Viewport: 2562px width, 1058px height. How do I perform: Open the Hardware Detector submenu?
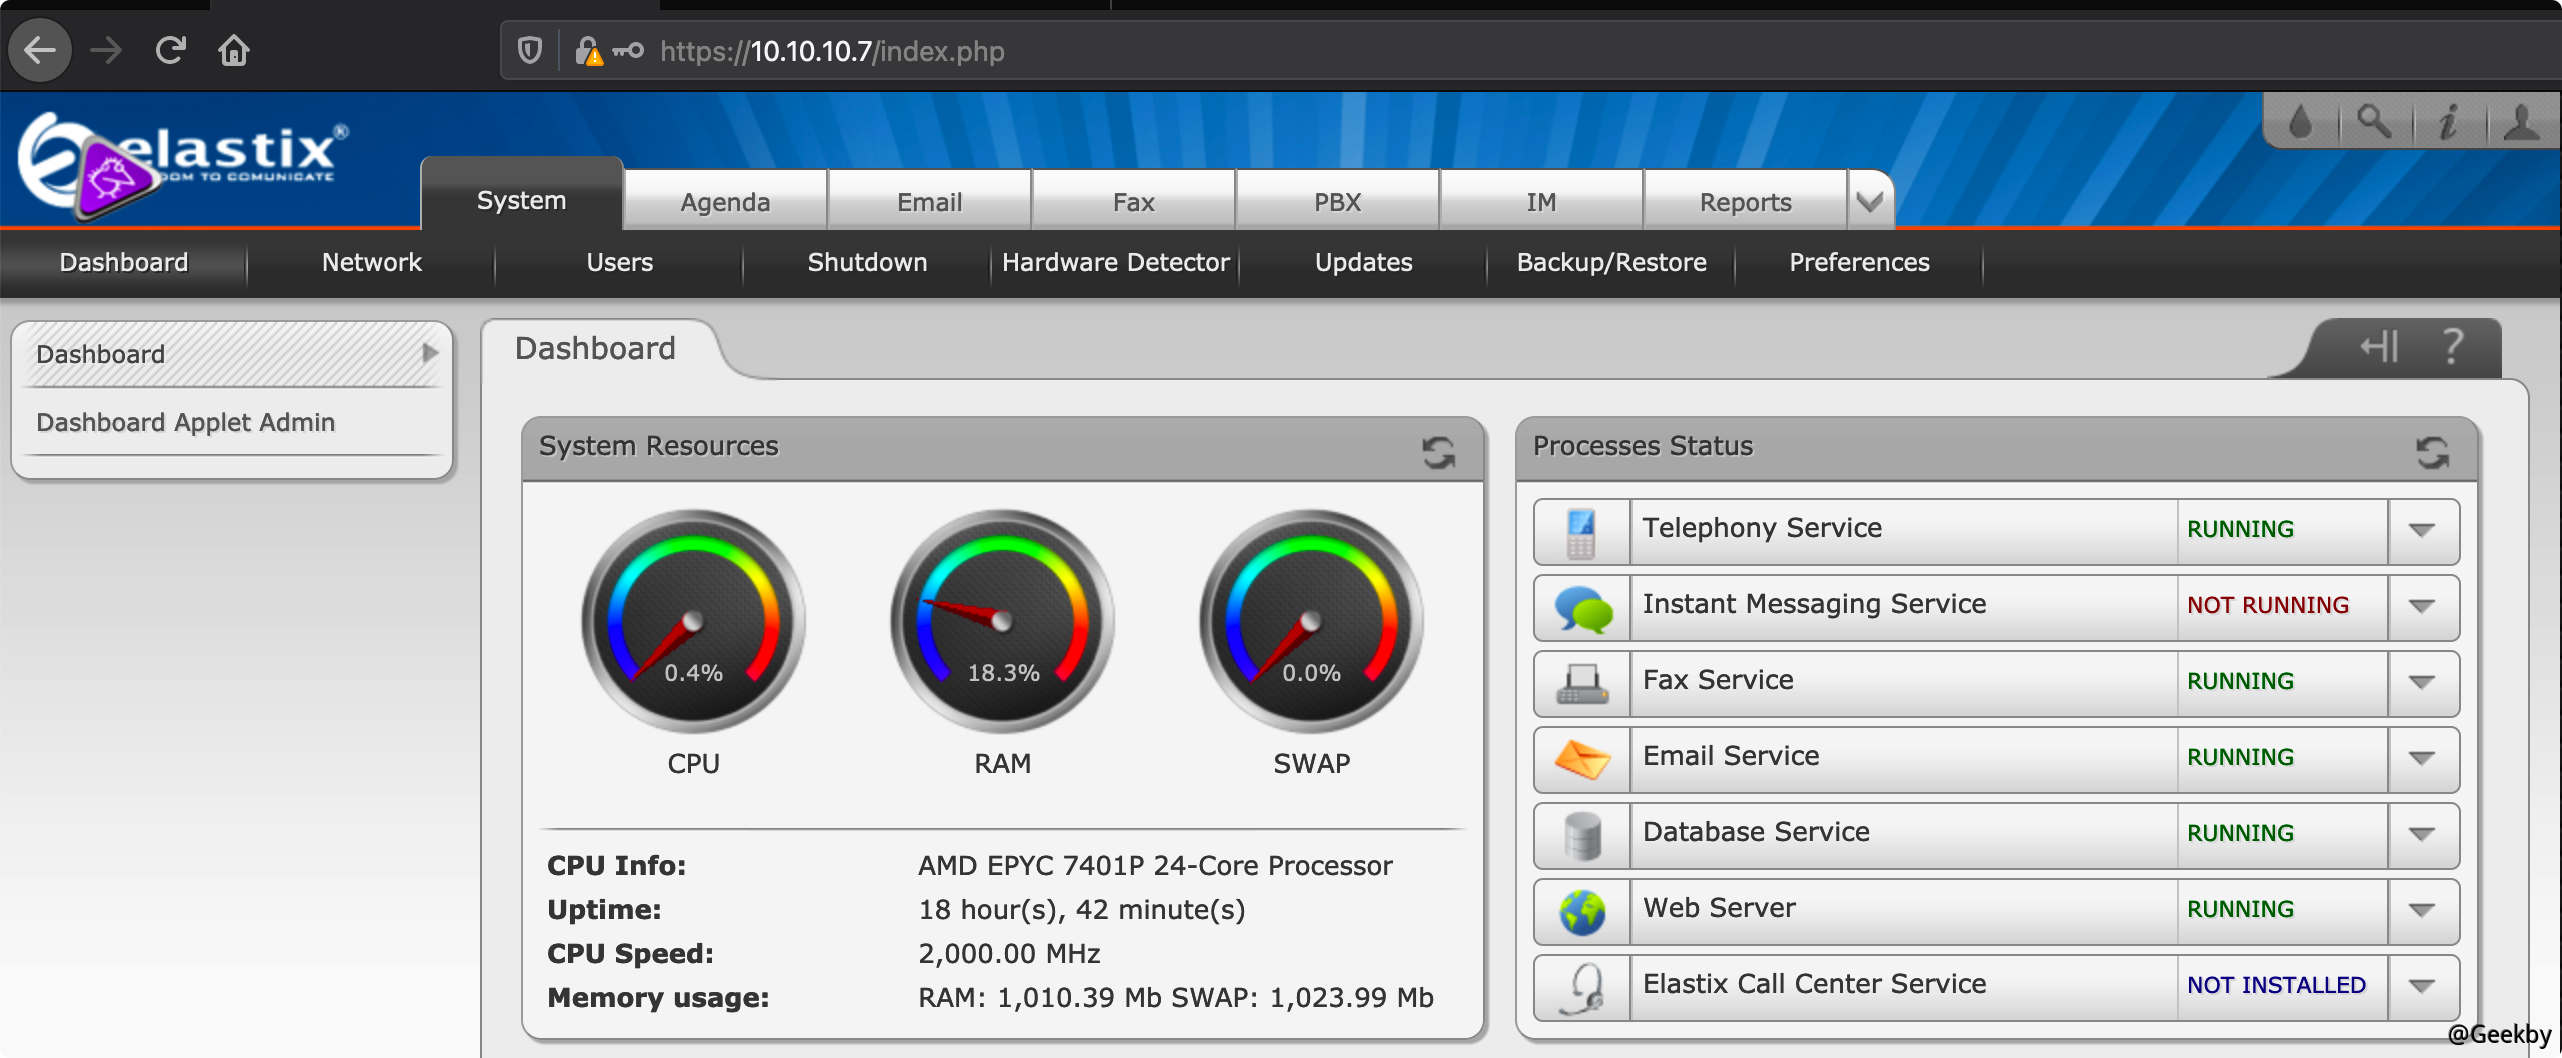pos(1115,262)
